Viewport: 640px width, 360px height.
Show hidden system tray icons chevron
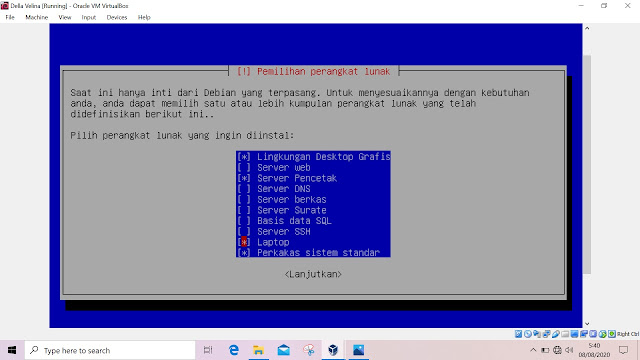[533, 350]
